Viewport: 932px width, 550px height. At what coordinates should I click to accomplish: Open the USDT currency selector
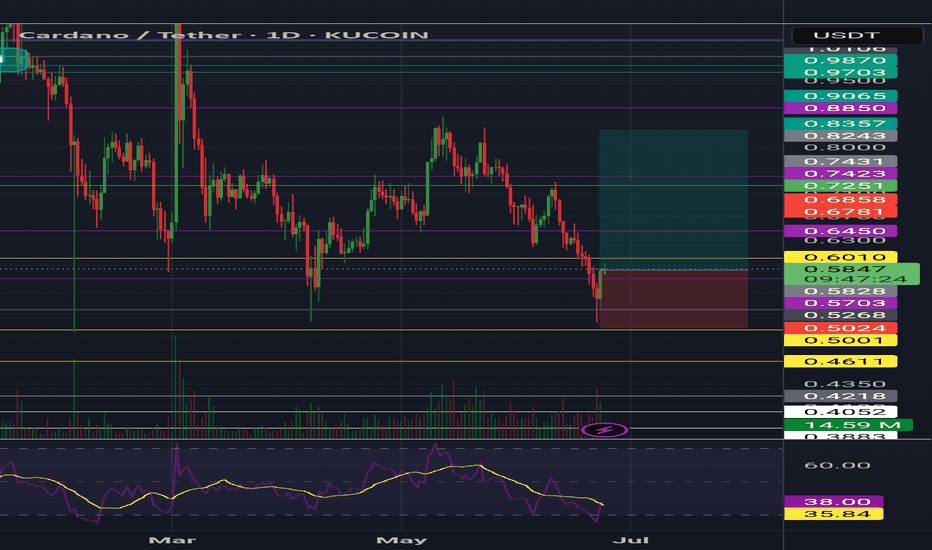point(857,35)
